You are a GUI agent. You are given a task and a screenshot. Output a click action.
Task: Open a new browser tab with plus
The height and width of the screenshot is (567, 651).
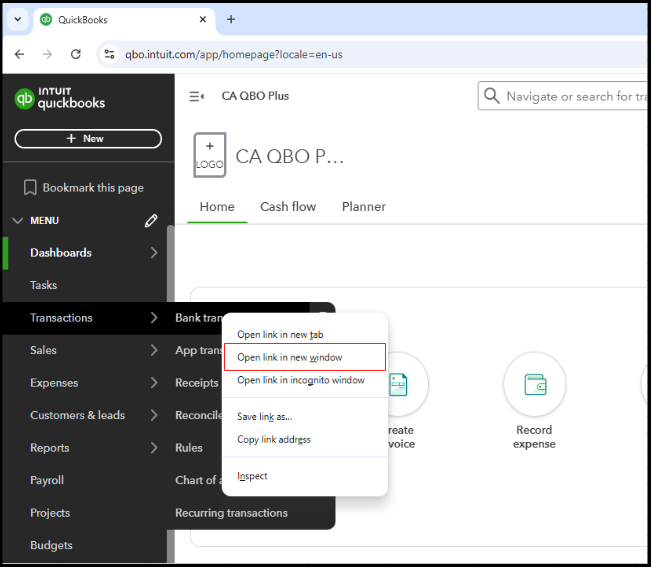231,20
